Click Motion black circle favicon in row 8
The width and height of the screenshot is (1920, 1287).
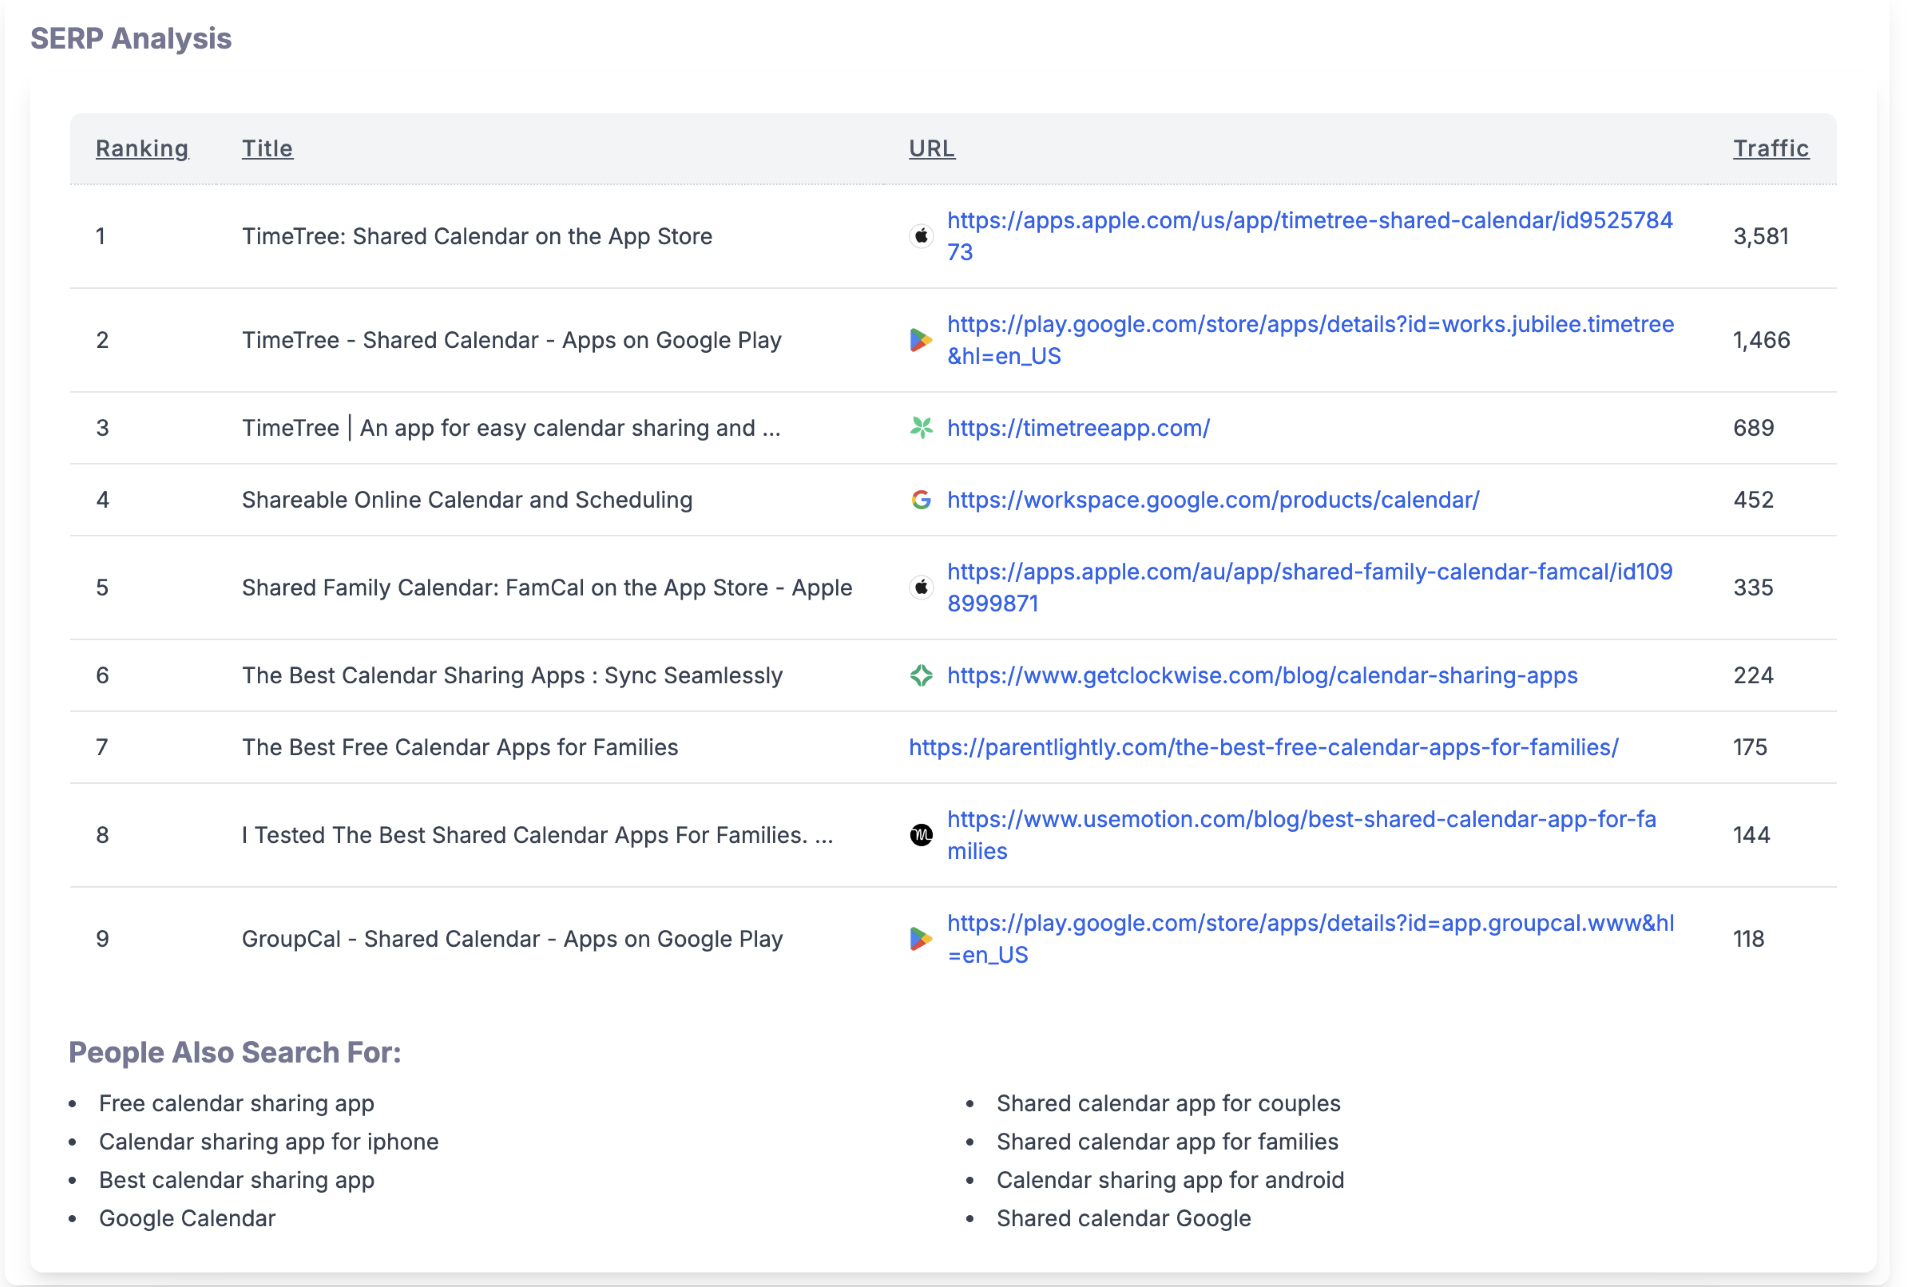(921, 835)
